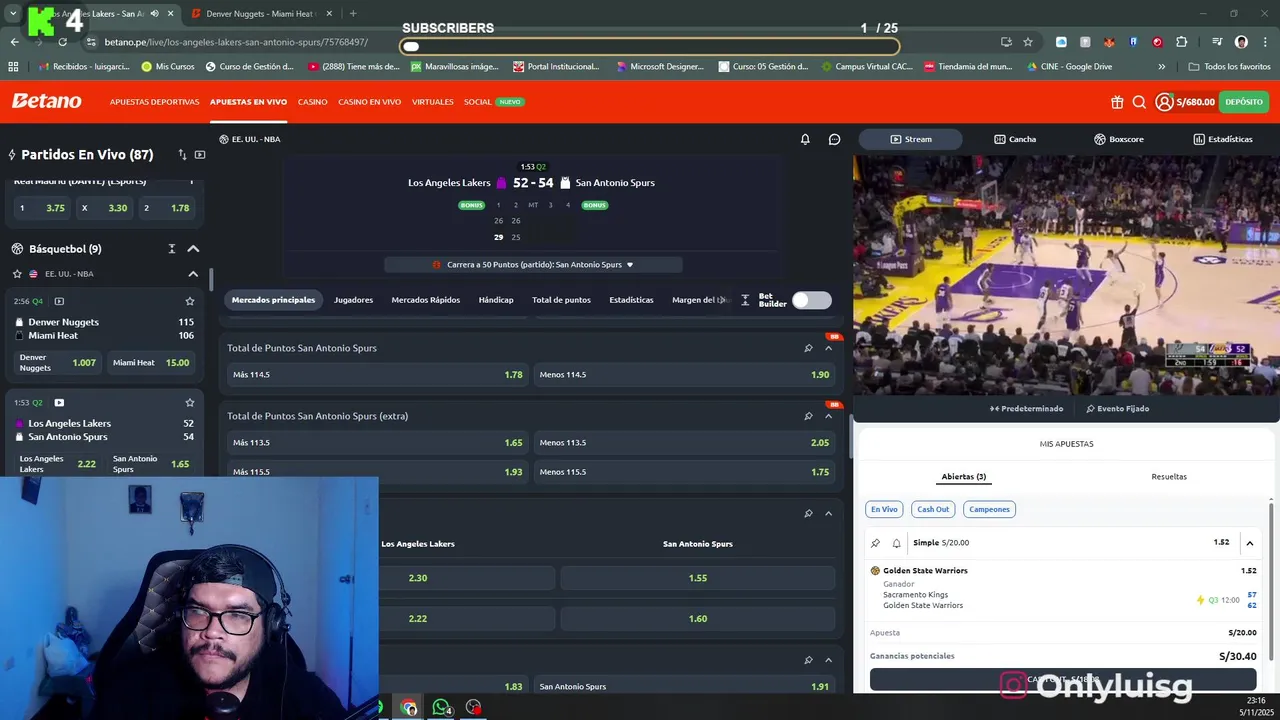Screen dimensions: 1280x720
Task: Click the sort arrows next to Partidos En Vivo
Action: (182, 155)
